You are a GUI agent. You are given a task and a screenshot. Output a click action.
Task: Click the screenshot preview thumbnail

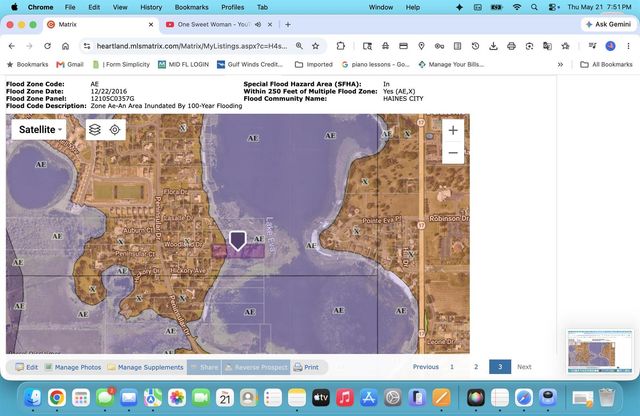600,351
